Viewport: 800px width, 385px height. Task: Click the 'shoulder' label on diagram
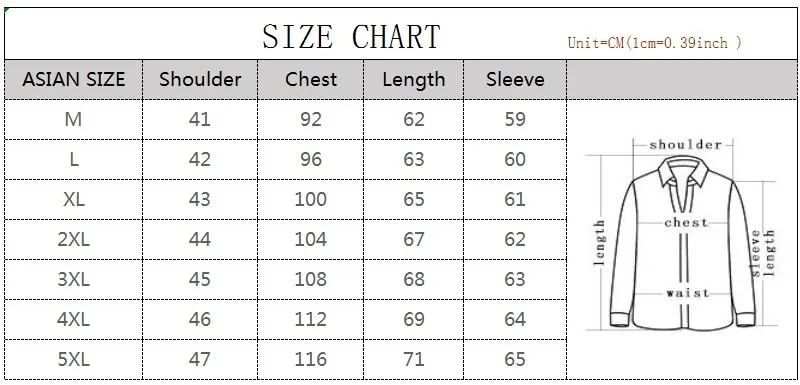tap(685, 145)
